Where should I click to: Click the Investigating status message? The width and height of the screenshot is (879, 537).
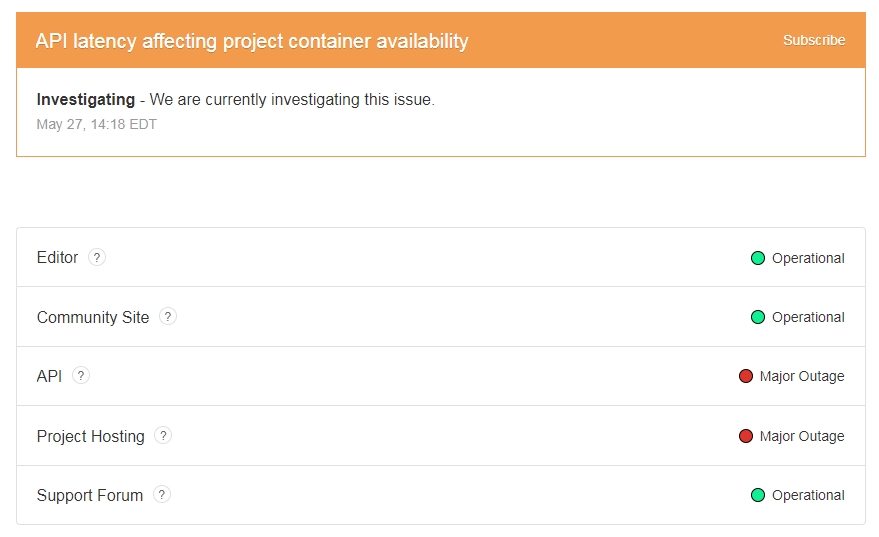[x=236, y=100]
